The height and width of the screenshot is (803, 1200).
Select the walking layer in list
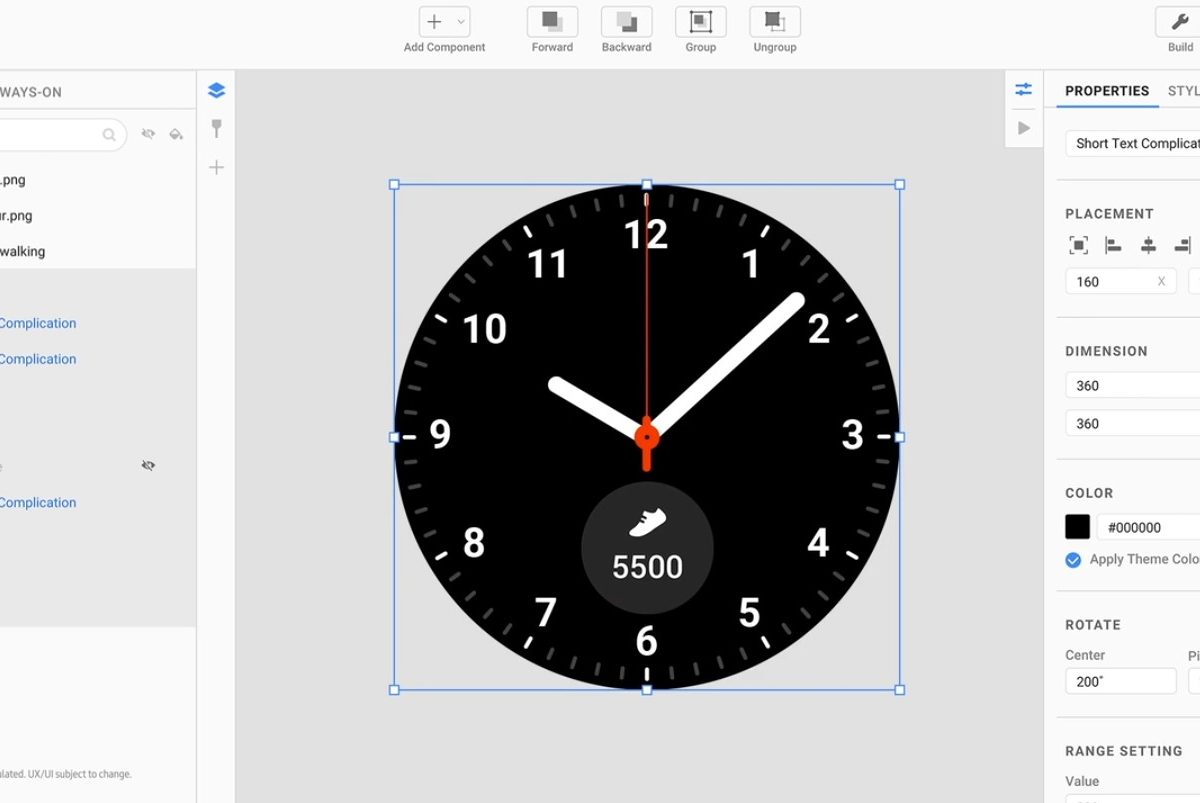click(x=22, y=251)
